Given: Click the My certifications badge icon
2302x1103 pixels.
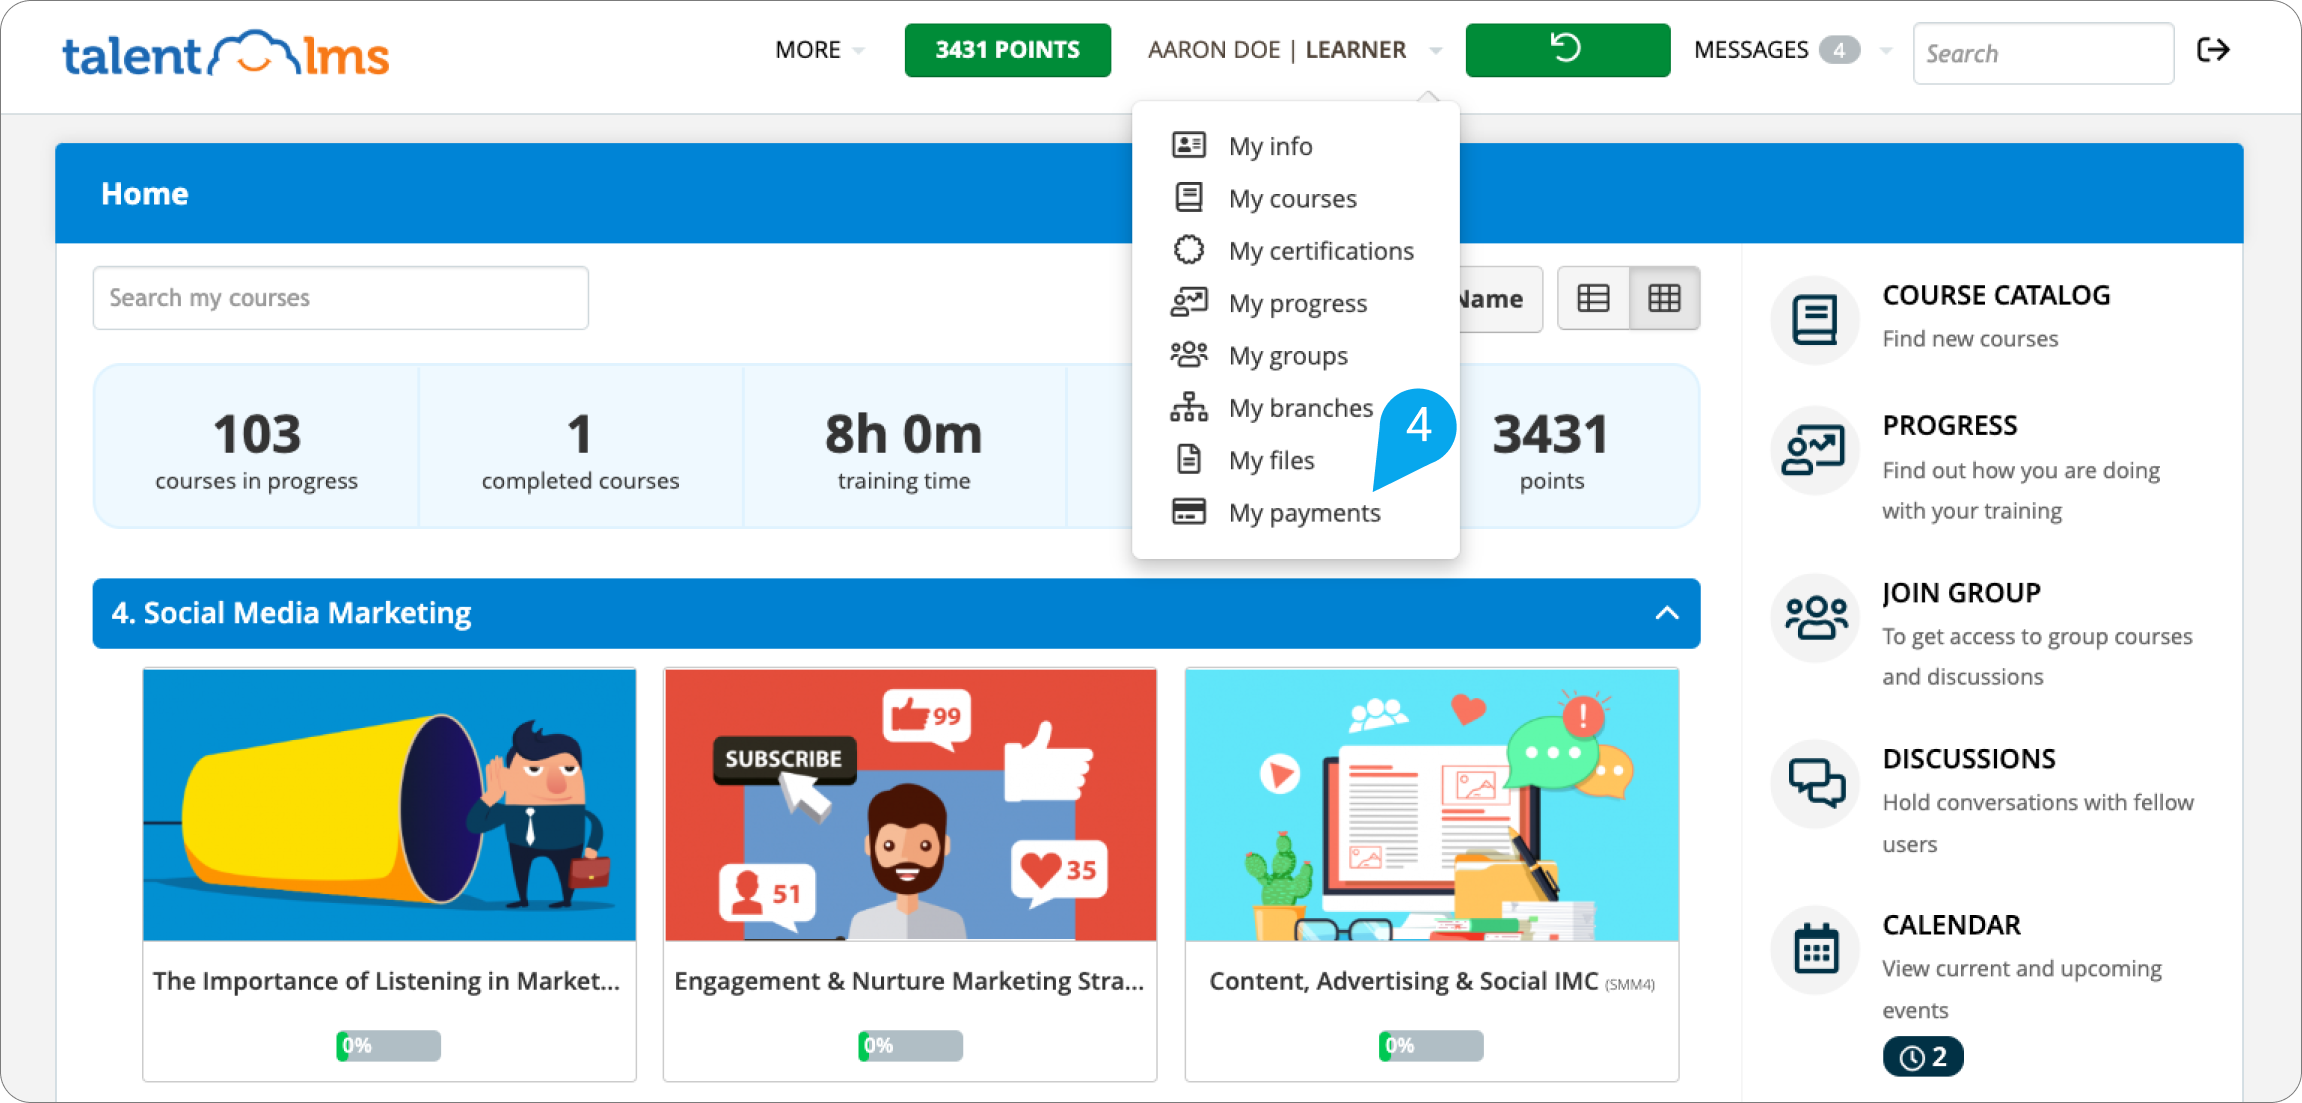Looking at the screenshot, I should point(1189,250).
